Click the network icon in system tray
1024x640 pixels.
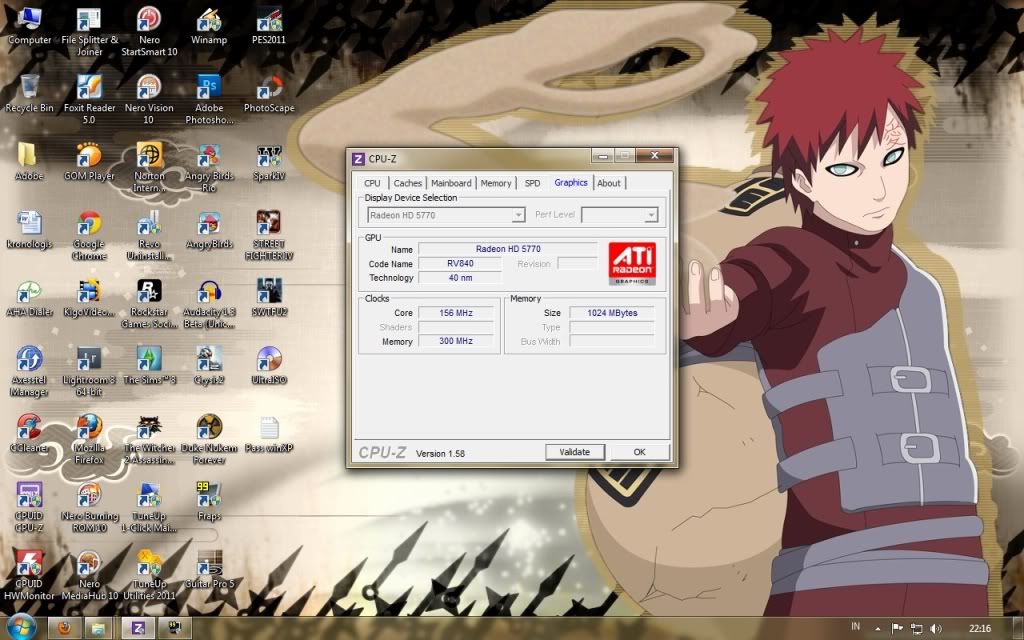[x=916, y=628]
